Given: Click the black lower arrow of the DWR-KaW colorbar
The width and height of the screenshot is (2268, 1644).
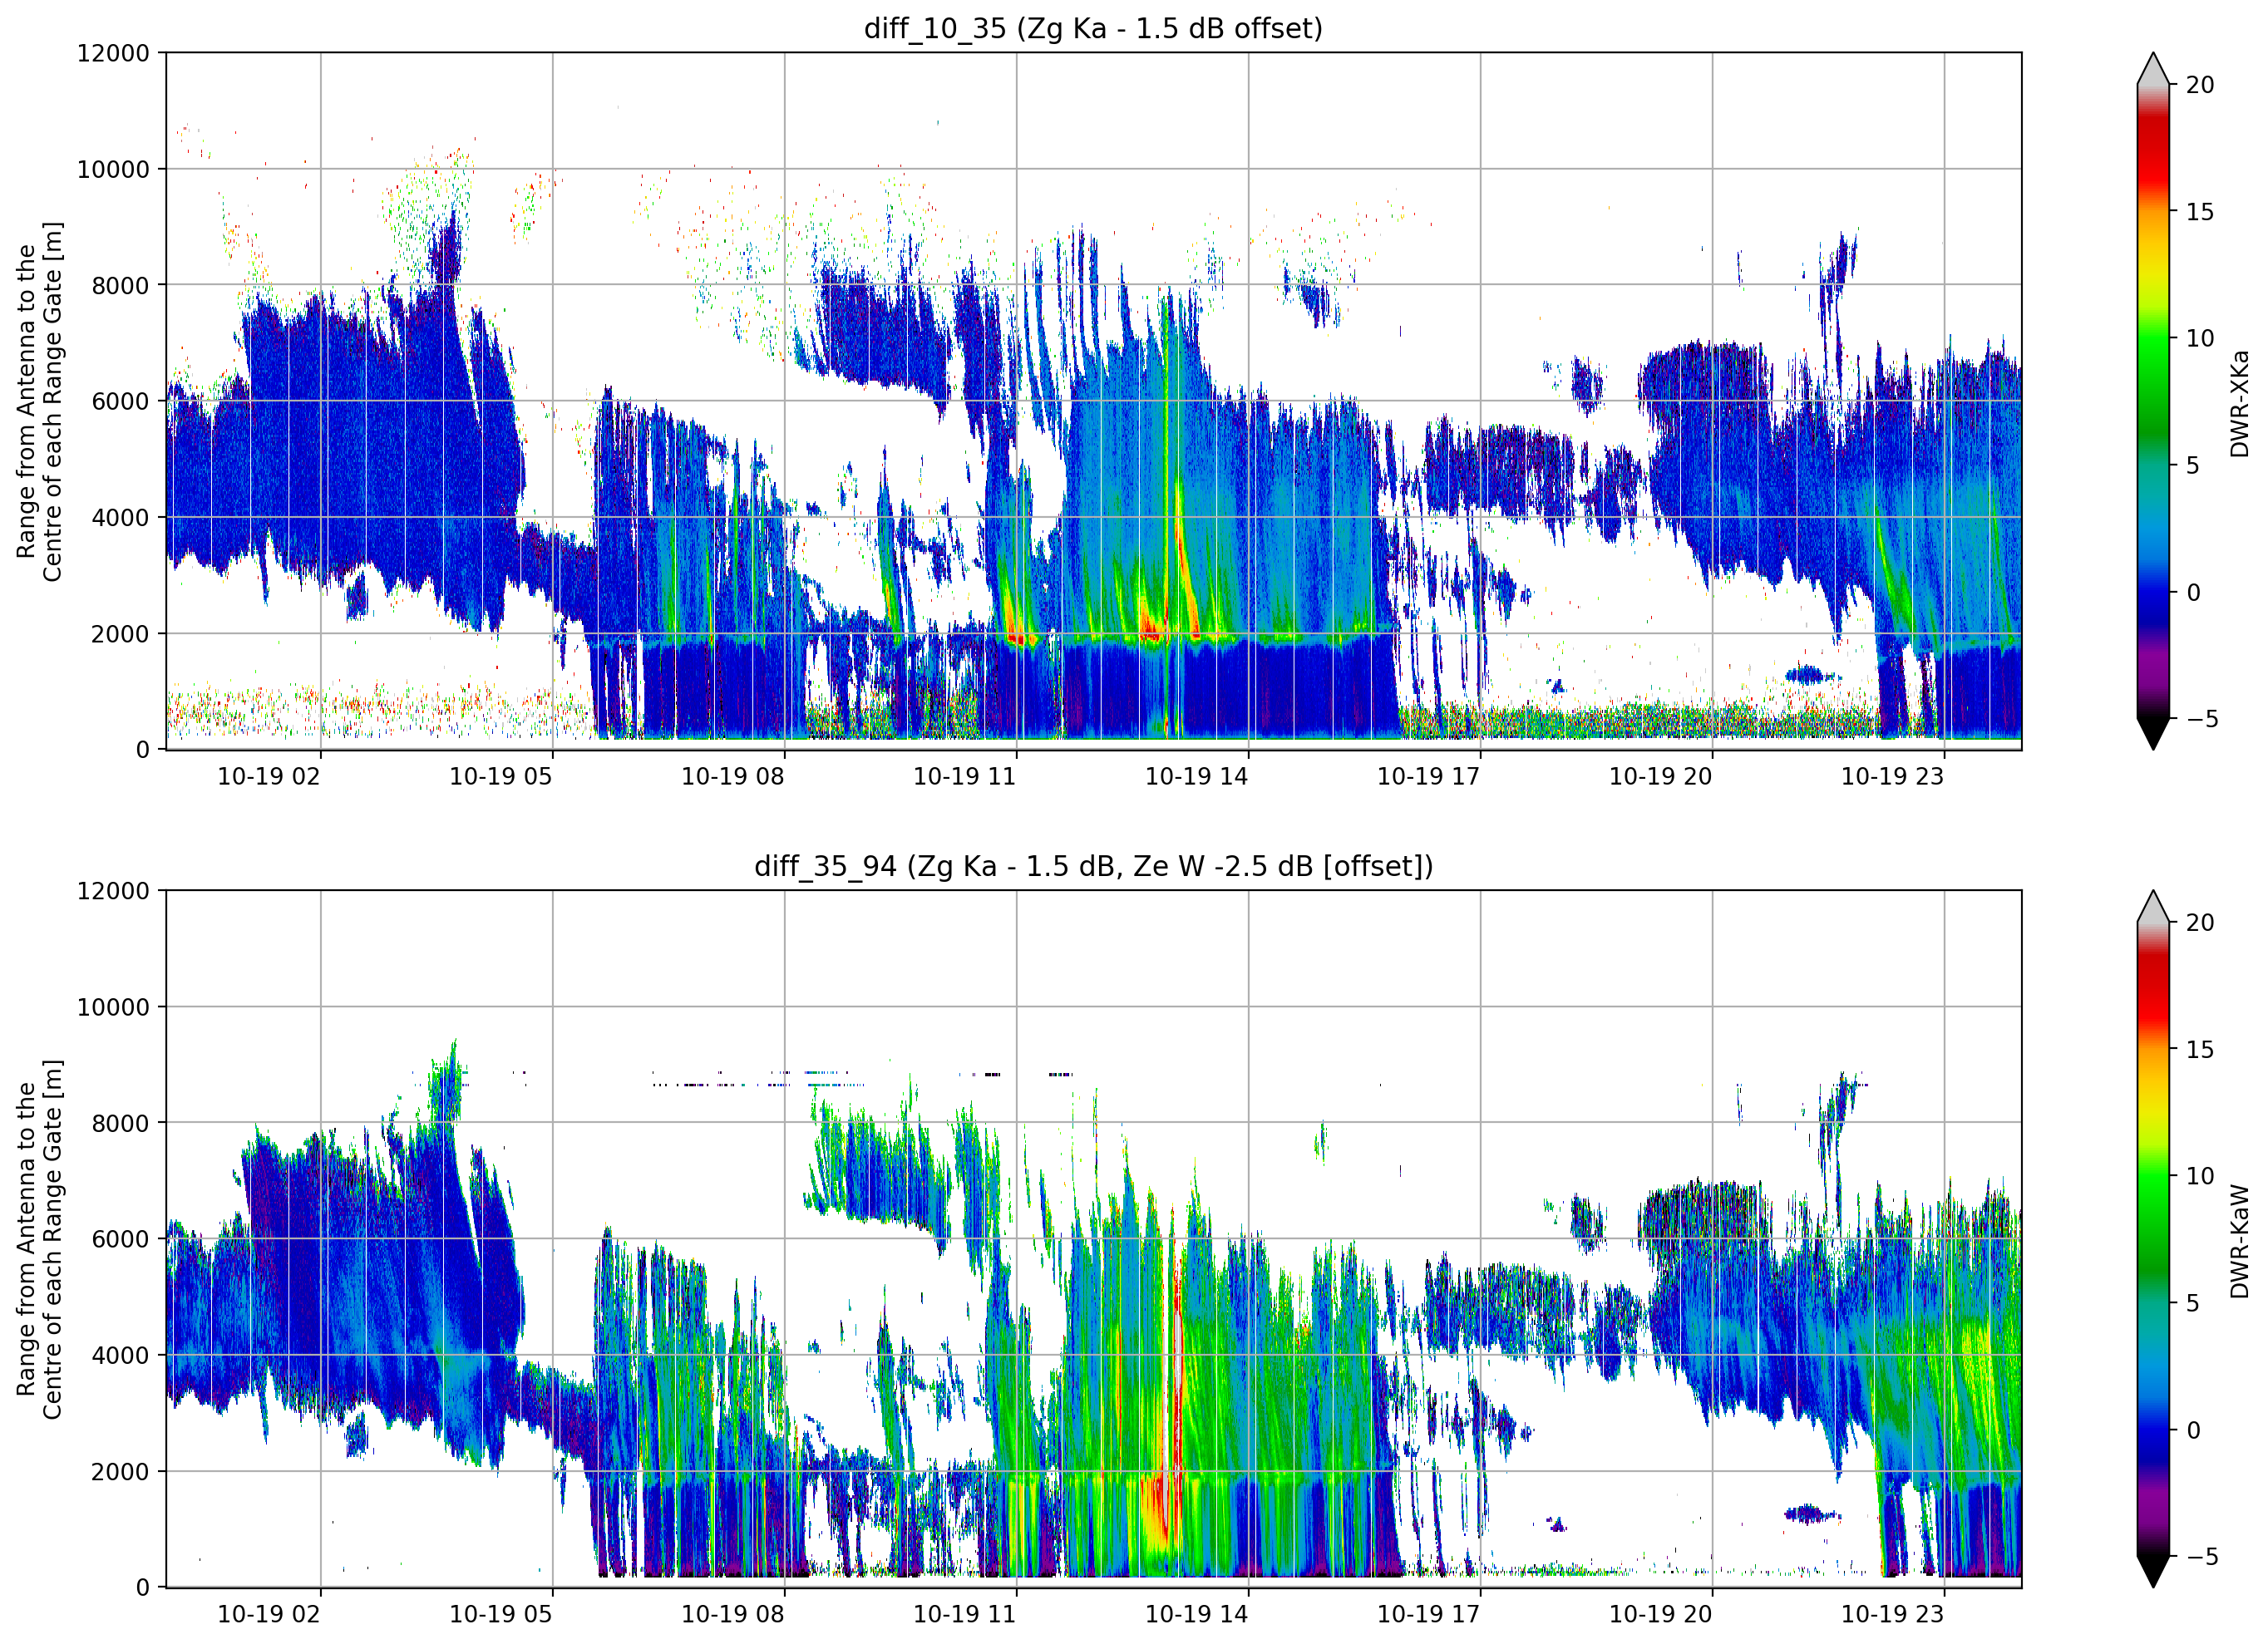Looking at the screenshot, I should [2153, 1572].
